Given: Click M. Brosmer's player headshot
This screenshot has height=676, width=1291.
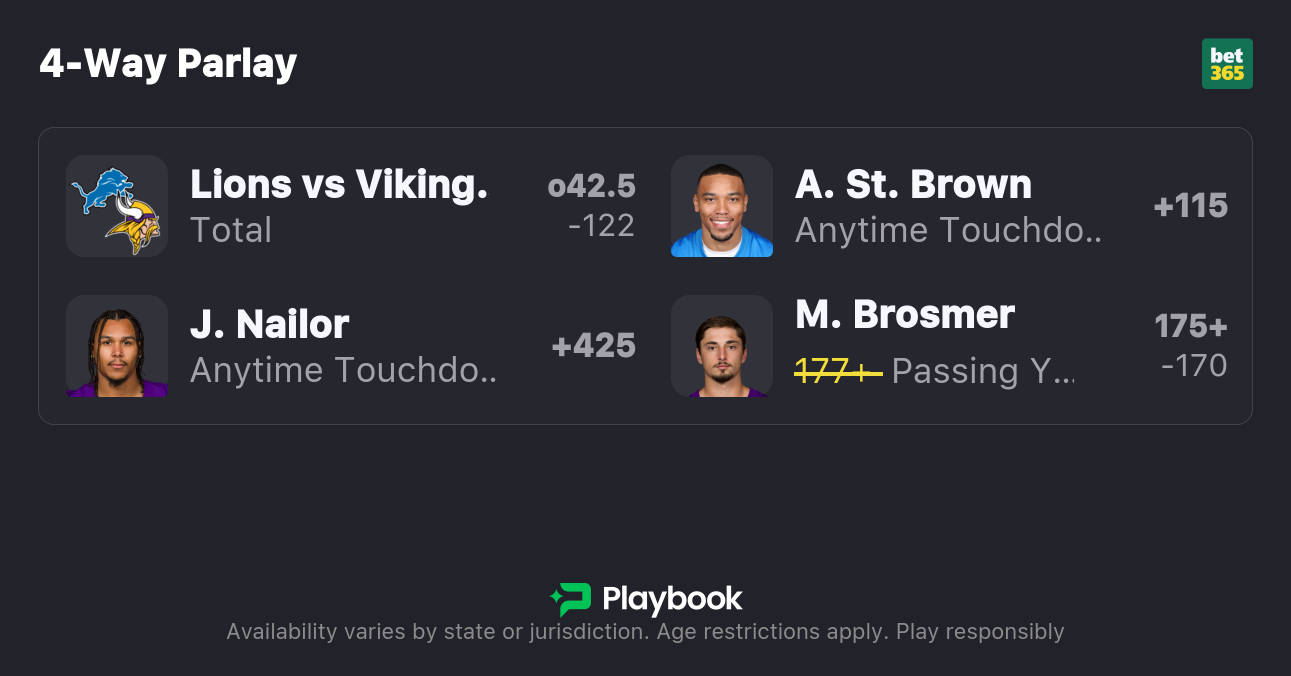Looking at the screenshot, I should 722,346.
